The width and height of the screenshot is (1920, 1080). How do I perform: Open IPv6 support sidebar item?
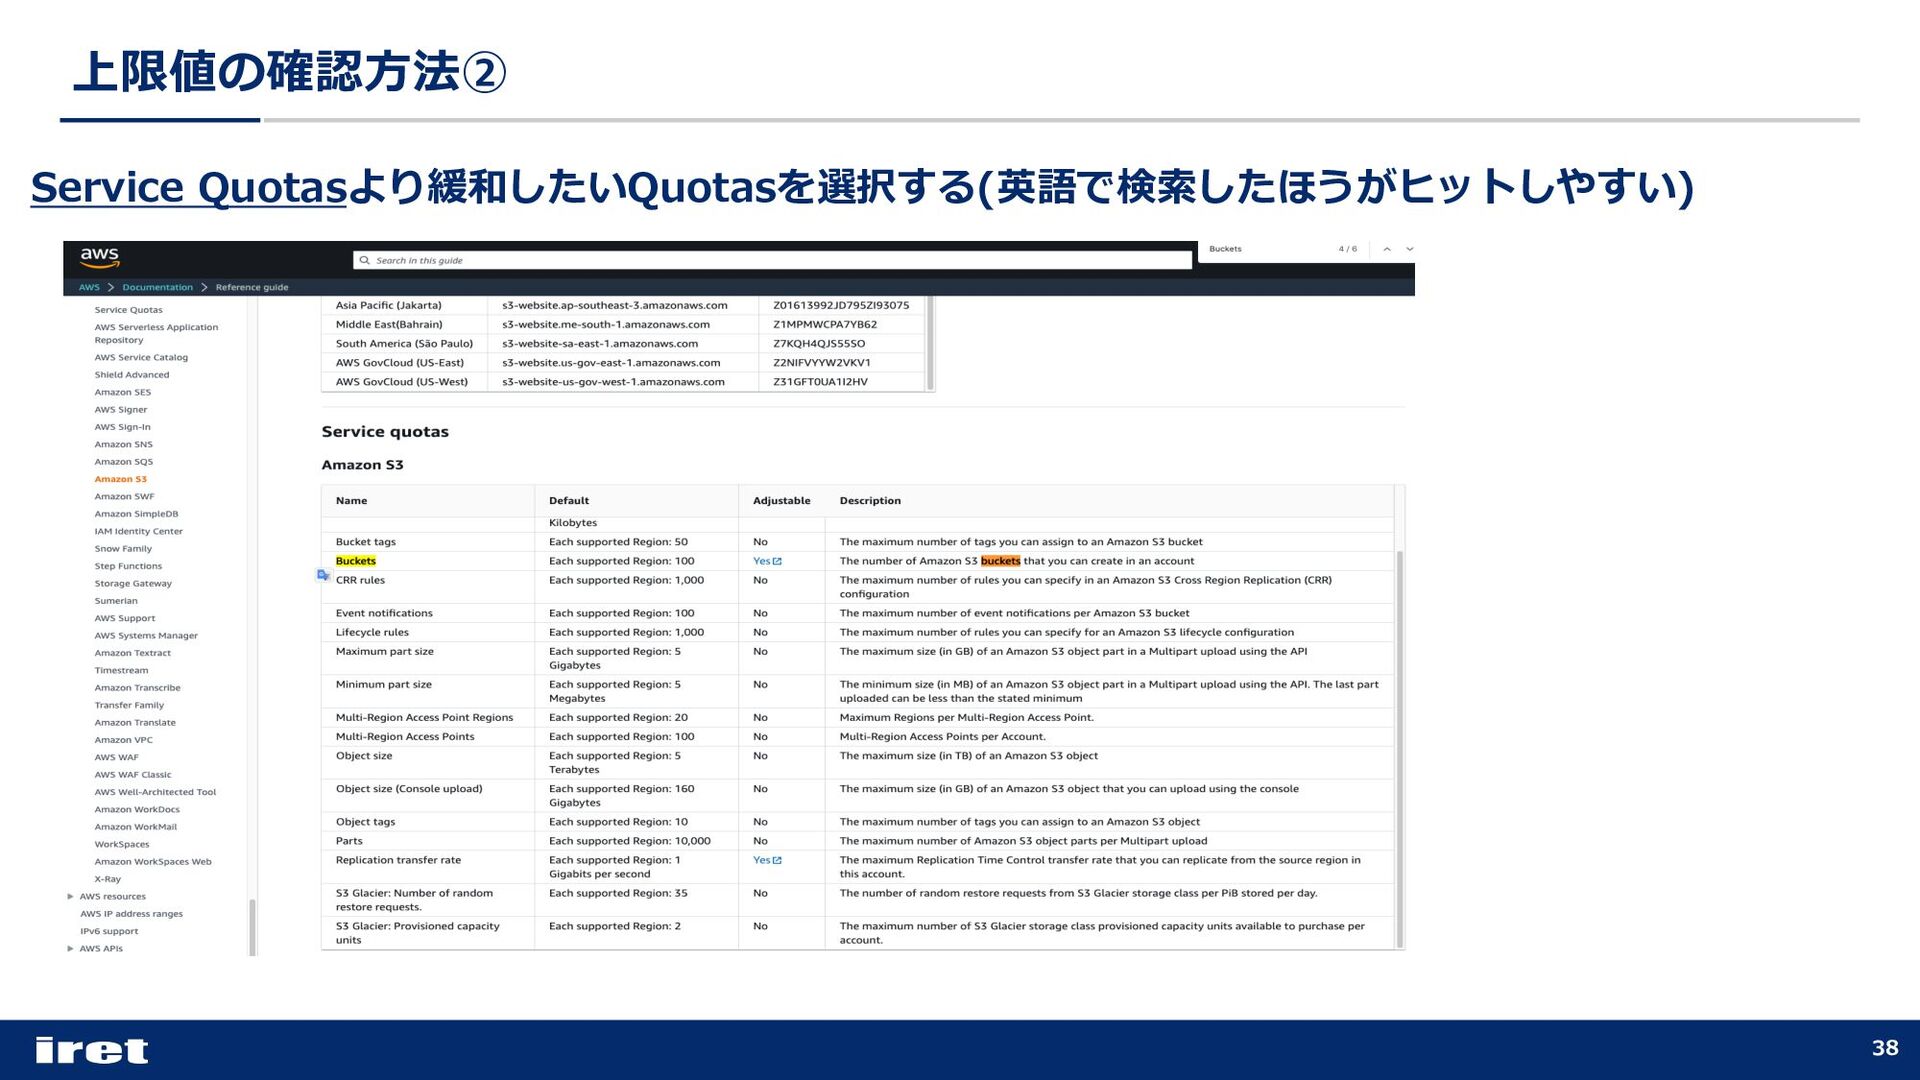pos(110,932)
